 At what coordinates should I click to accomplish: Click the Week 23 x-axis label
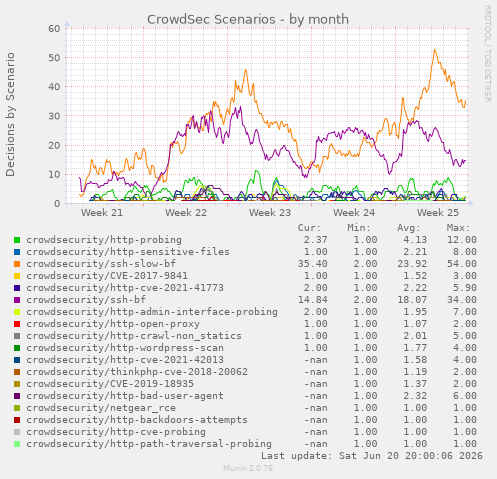click(x=270, y=213)
